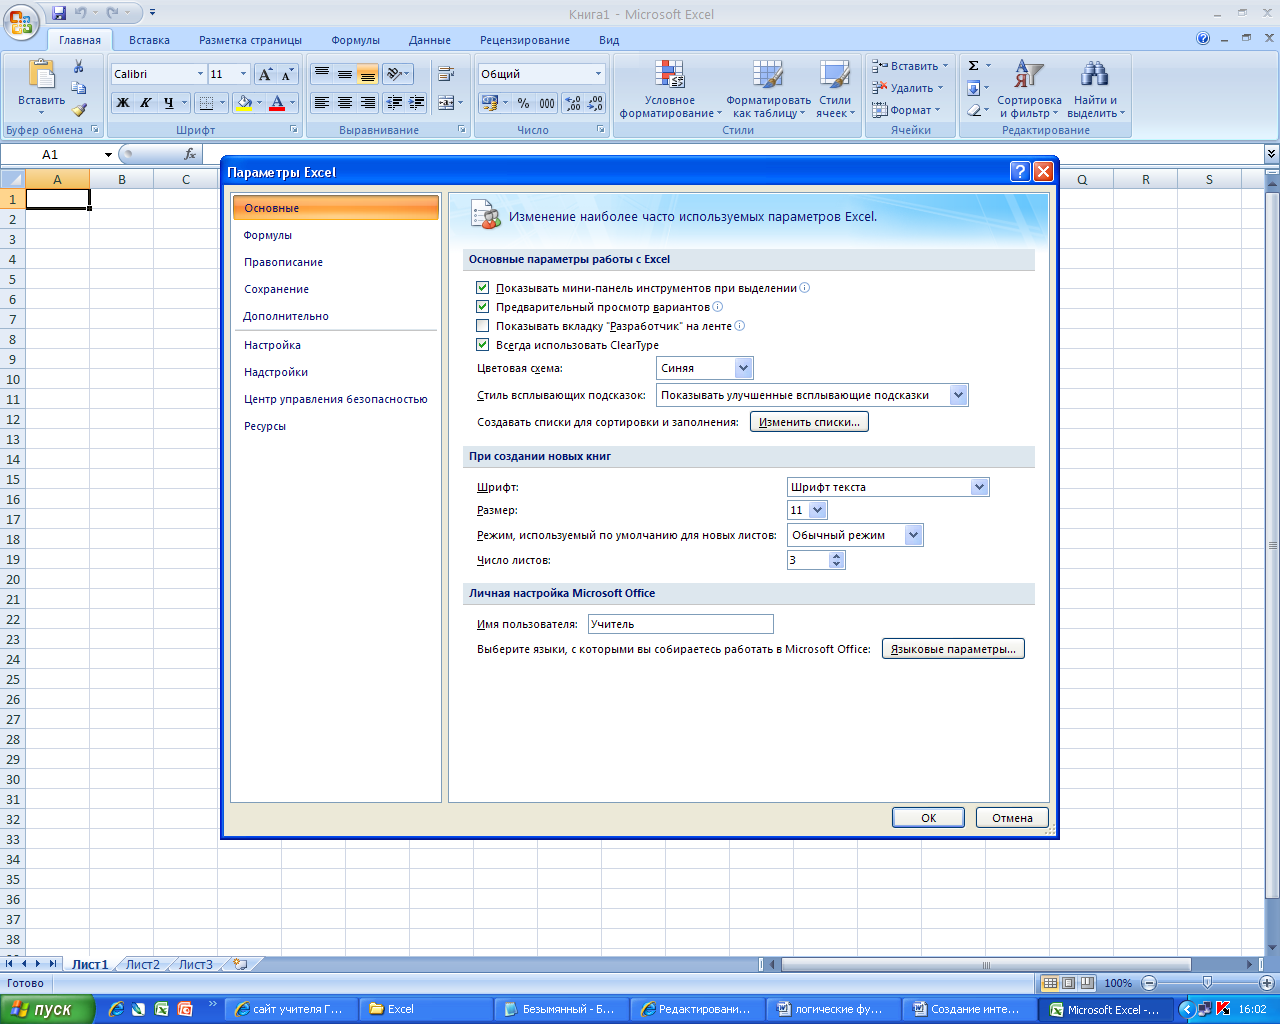The height and width of the screenshot is (1024, 1280).
Task: Toggle italic К formatting
Action: click(x=146, y=103)
